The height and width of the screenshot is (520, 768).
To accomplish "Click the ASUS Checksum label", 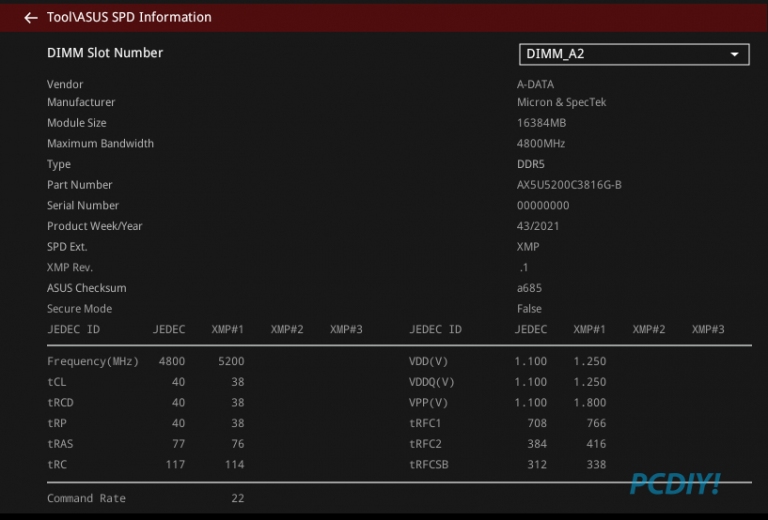I will click(87, 288).
